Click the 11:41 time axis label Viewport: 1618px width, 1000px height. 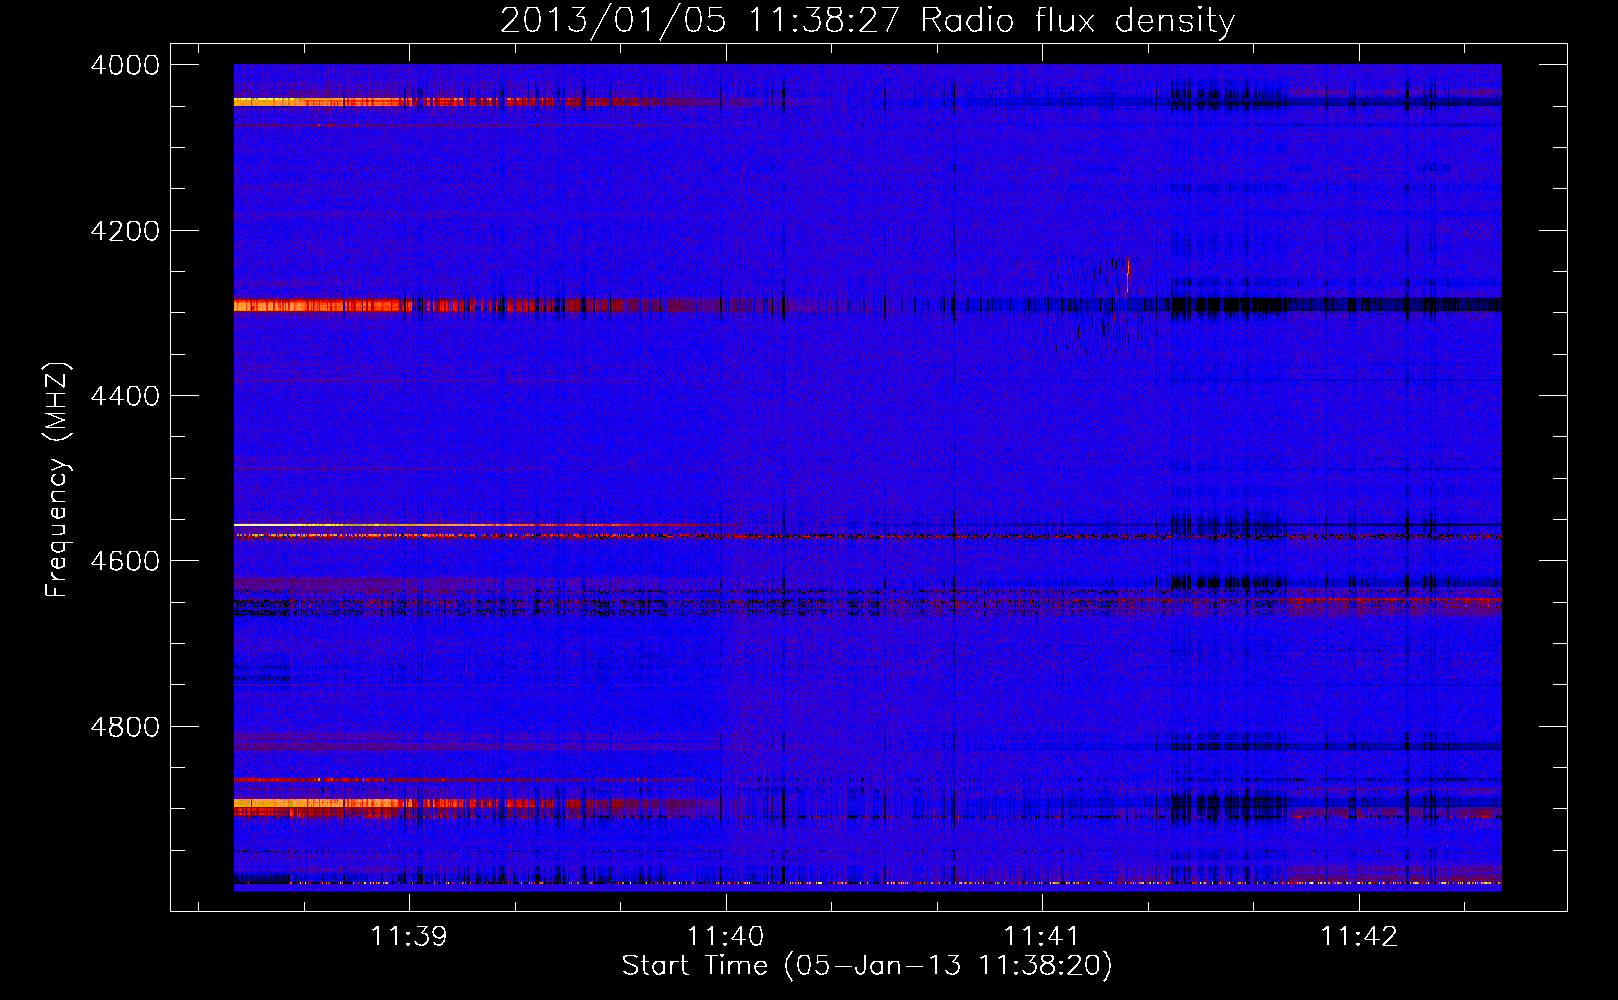[x=1042, y=937]
